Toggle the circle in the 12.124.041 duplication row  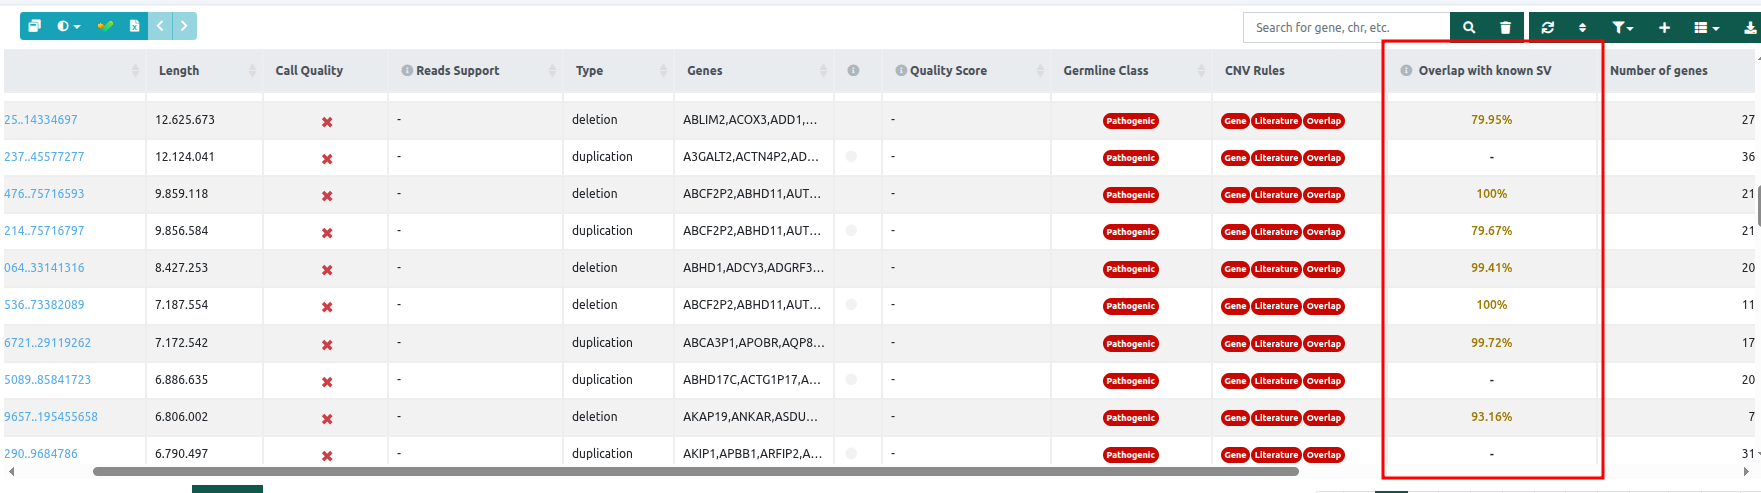point(851,157)
